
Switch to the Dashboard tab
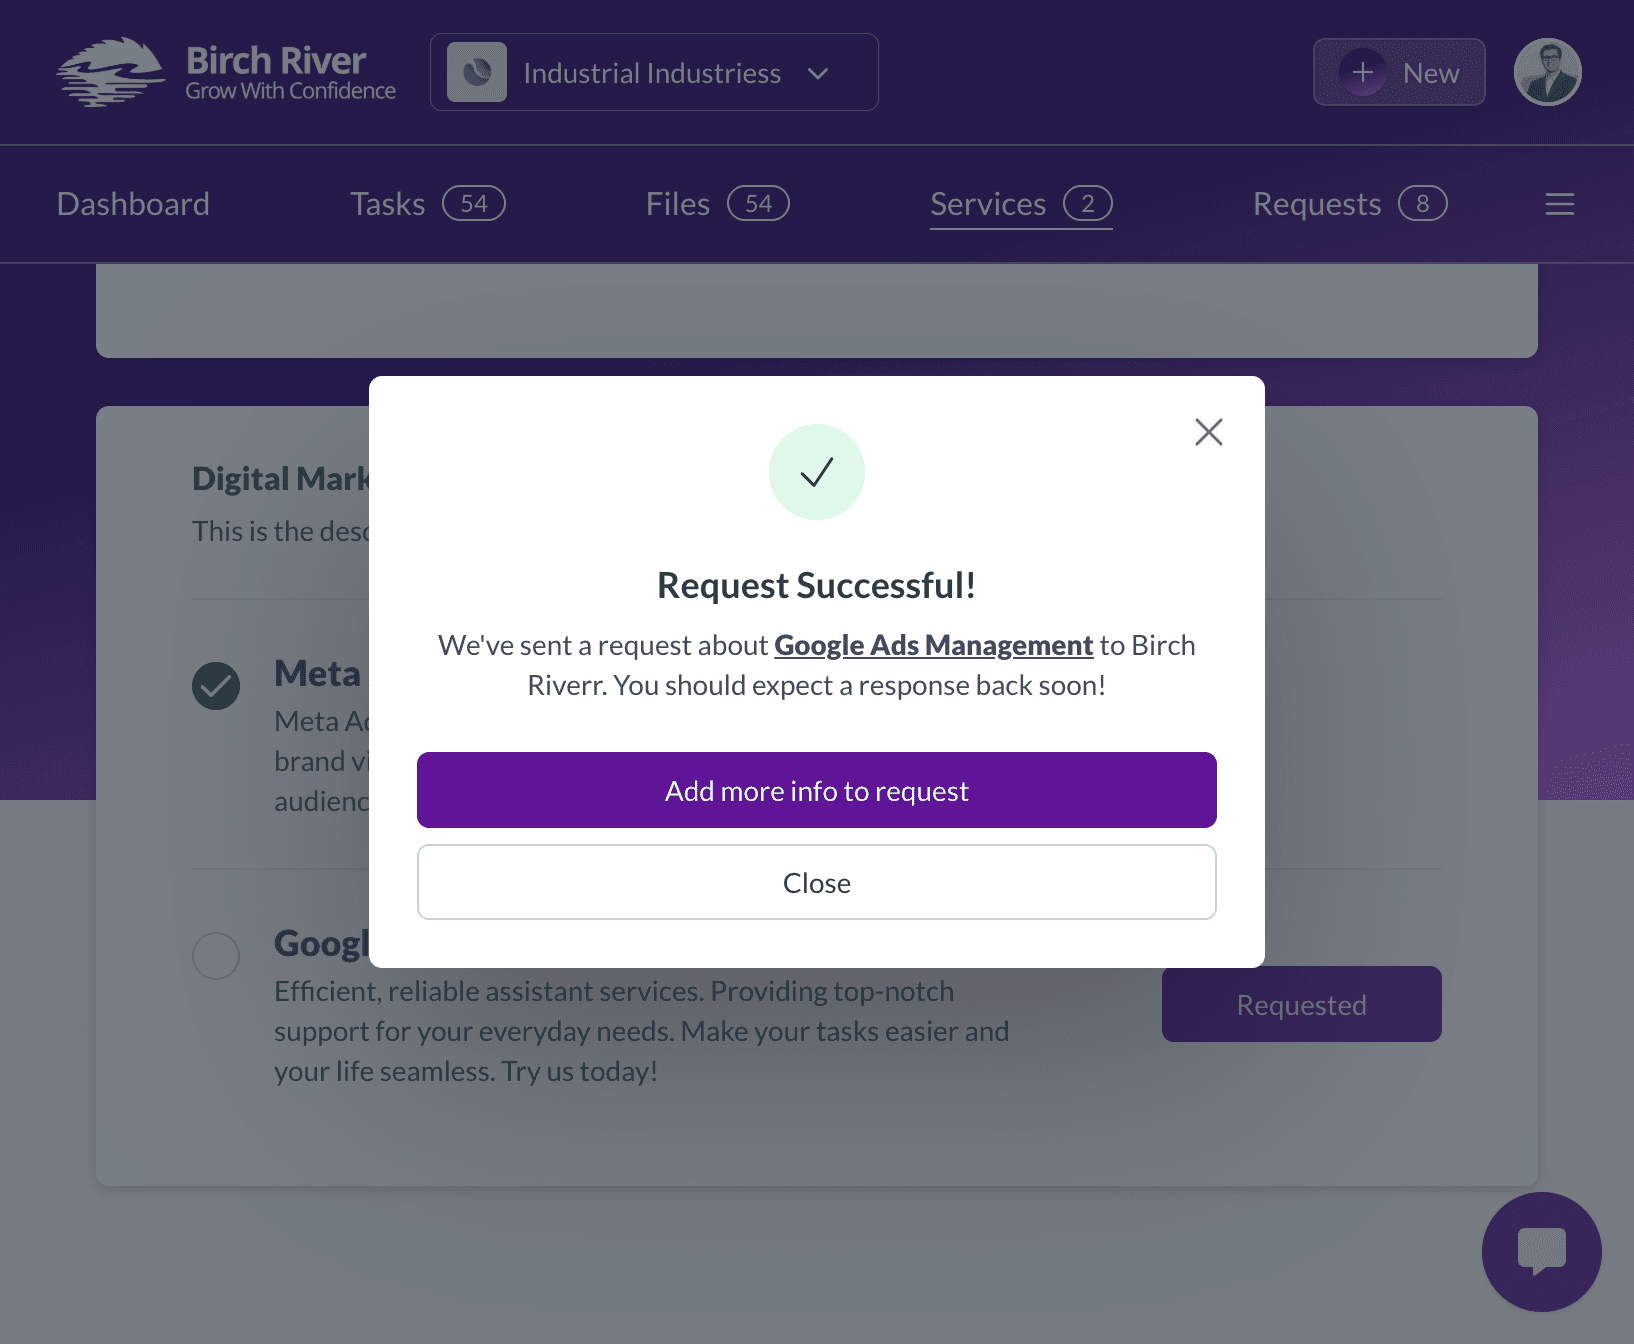[133, 204]
